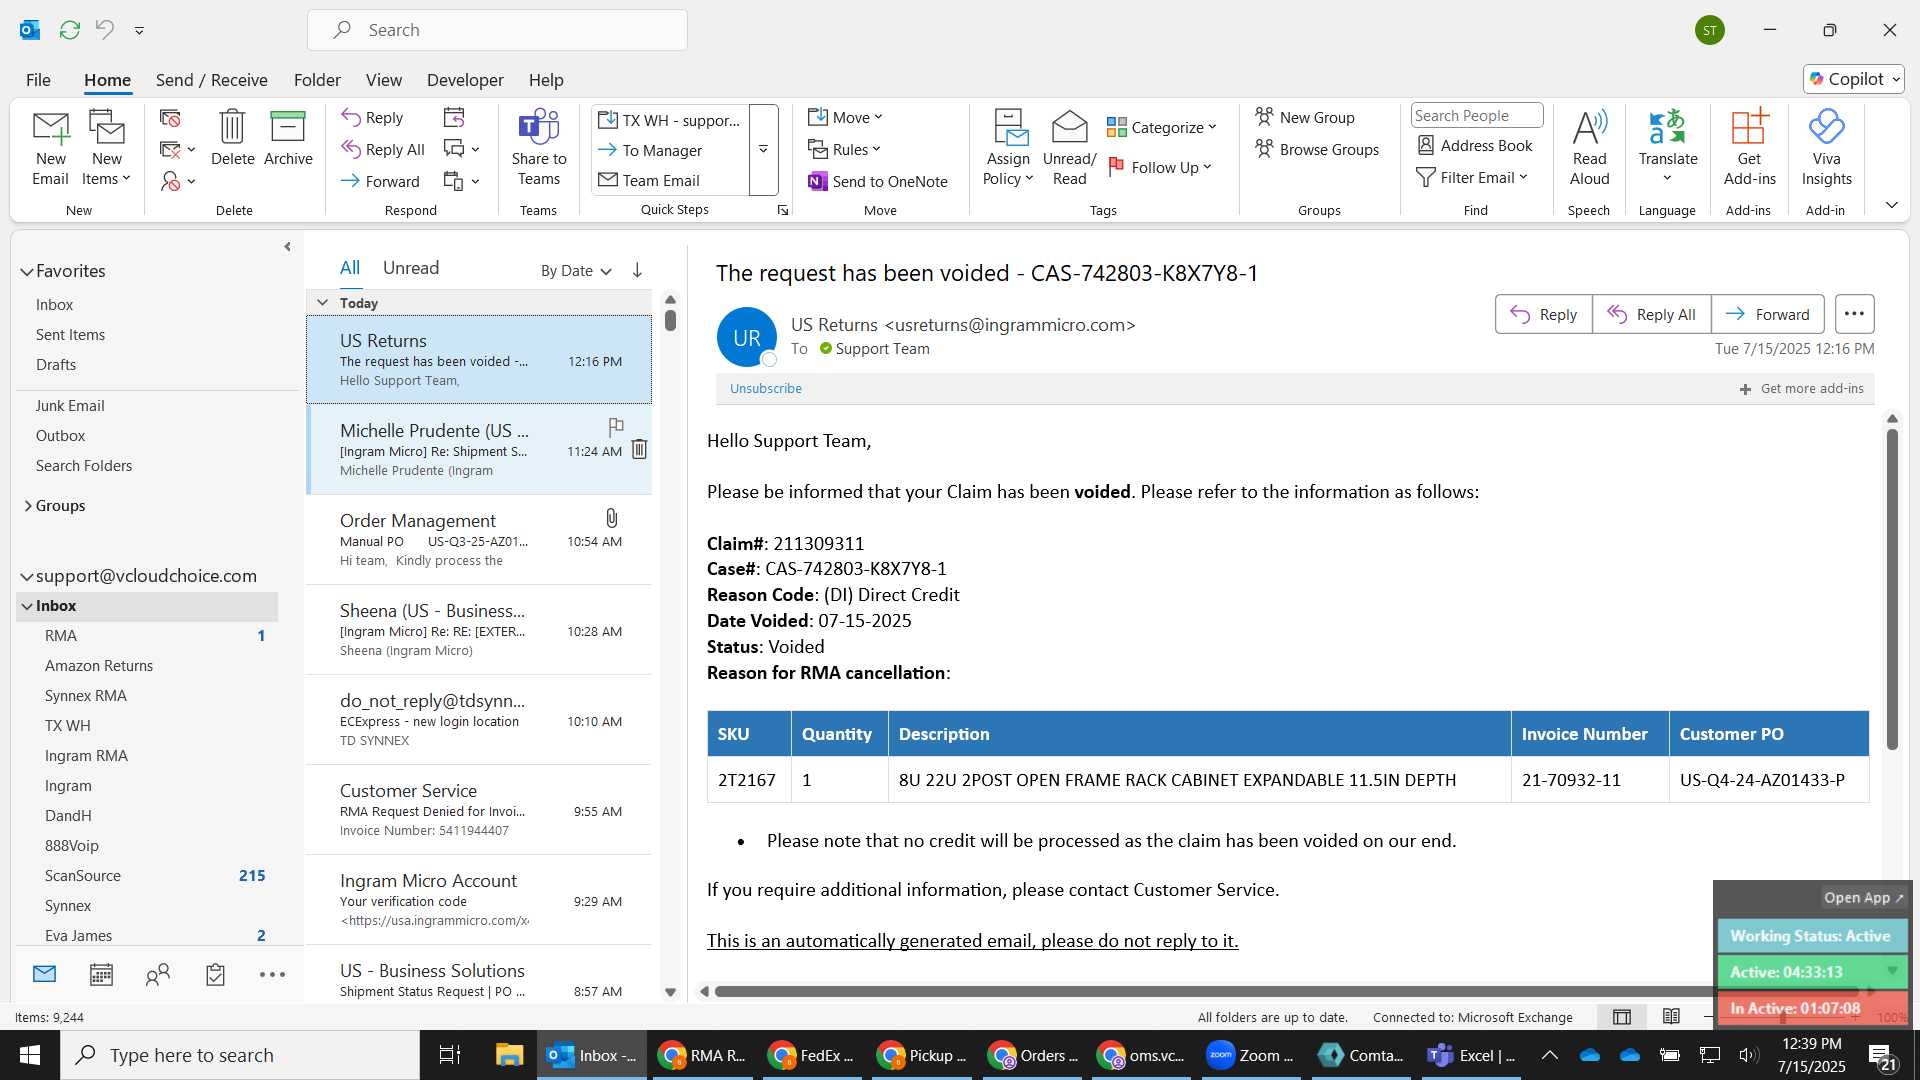Click the Search People field
This screenshot has width=1920, height=1080.
pos(1477,116)
